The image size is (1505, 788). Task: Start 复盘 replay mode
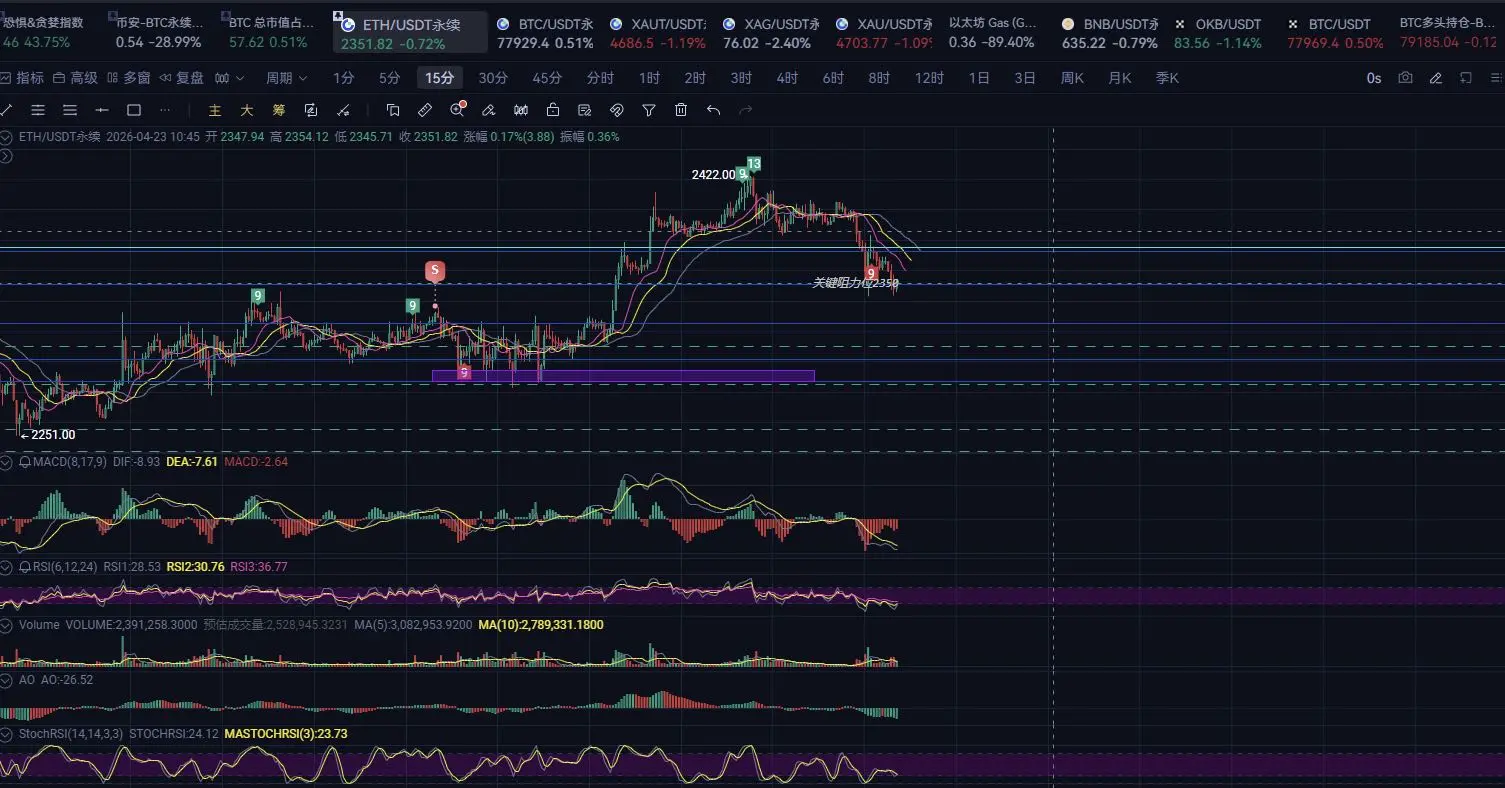pos(182,78)
